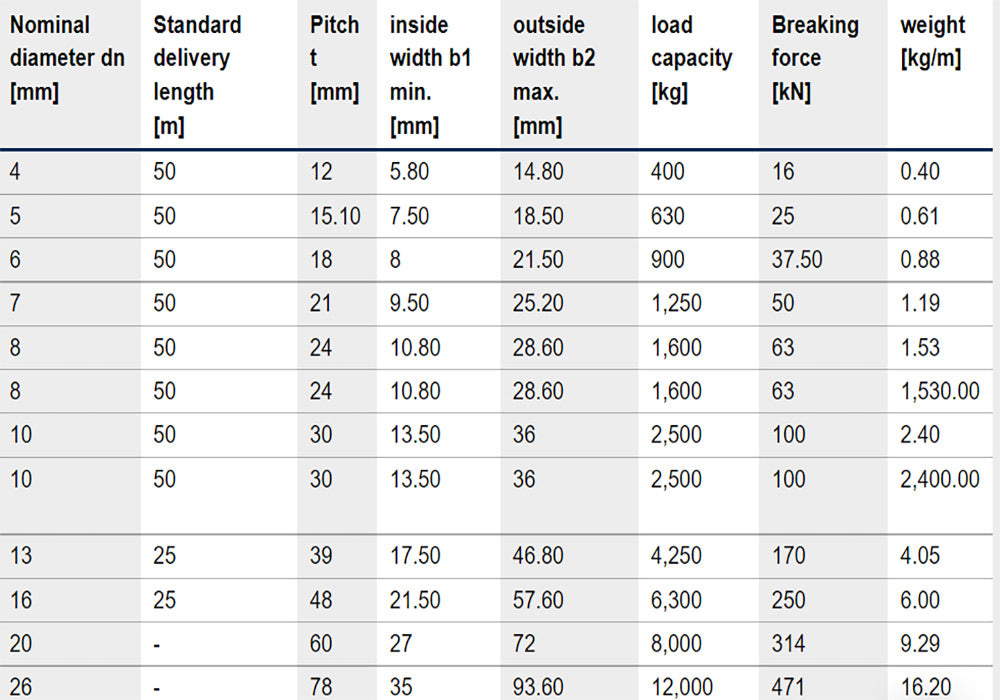The image size is (1000, 700).
Task: Select the 2,400.00 weight value
Action: 940,479
